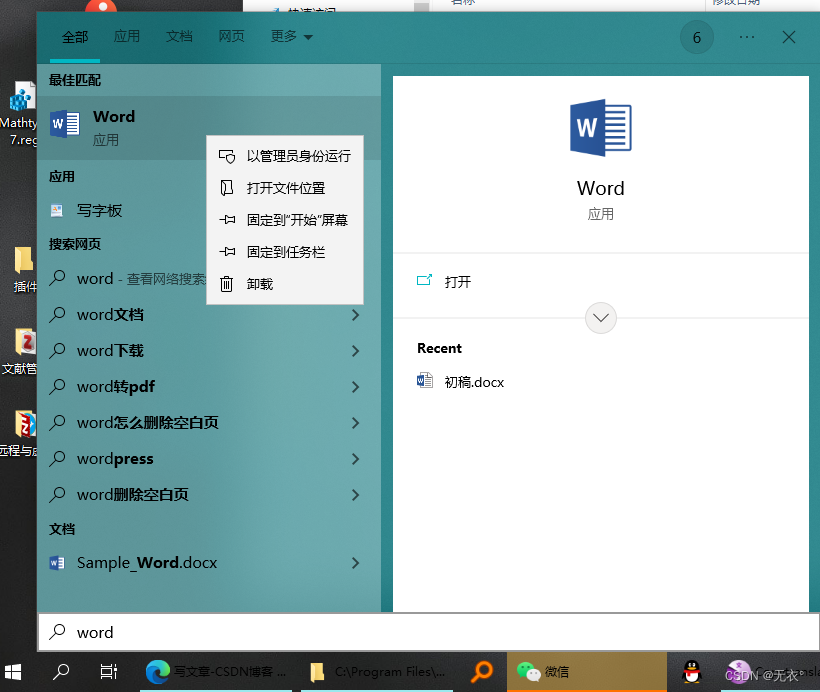The height and width of the screenshot is (692, 820).
Task: Switch to the 网页 search tab
Action: point(232,37)
